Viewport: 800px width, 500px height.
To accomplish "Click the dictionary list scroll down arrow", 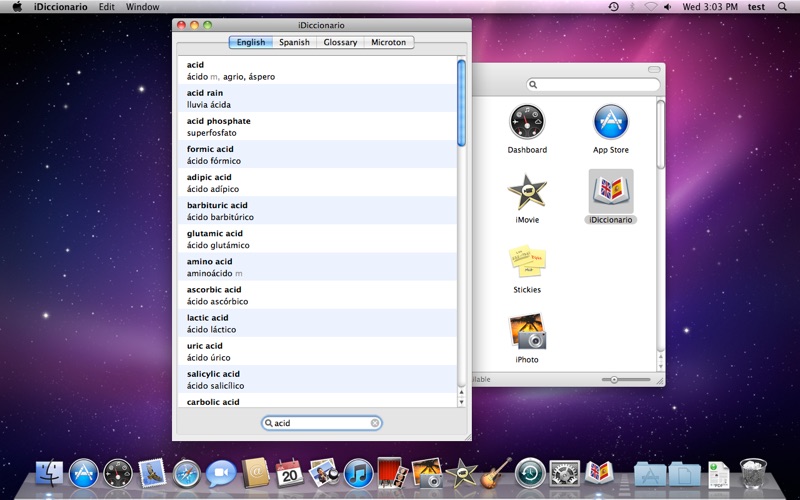I will [461, 402].
